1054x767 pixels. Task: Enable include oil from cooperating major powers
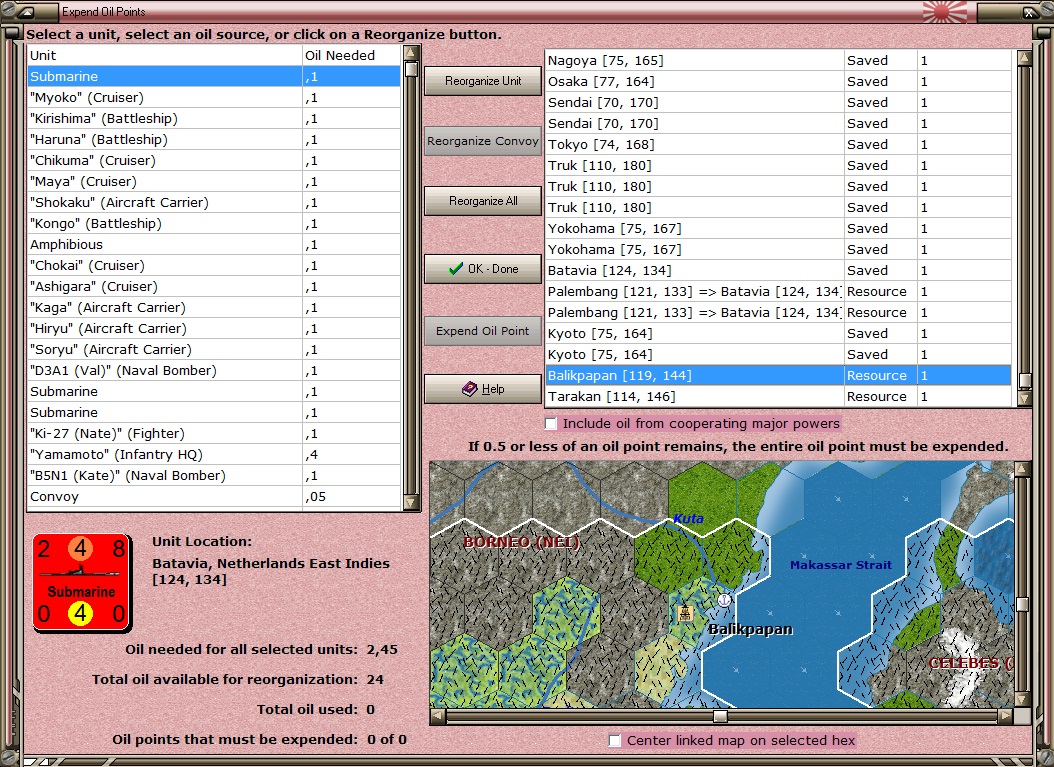pyautogui.click(x=551, y=423)
